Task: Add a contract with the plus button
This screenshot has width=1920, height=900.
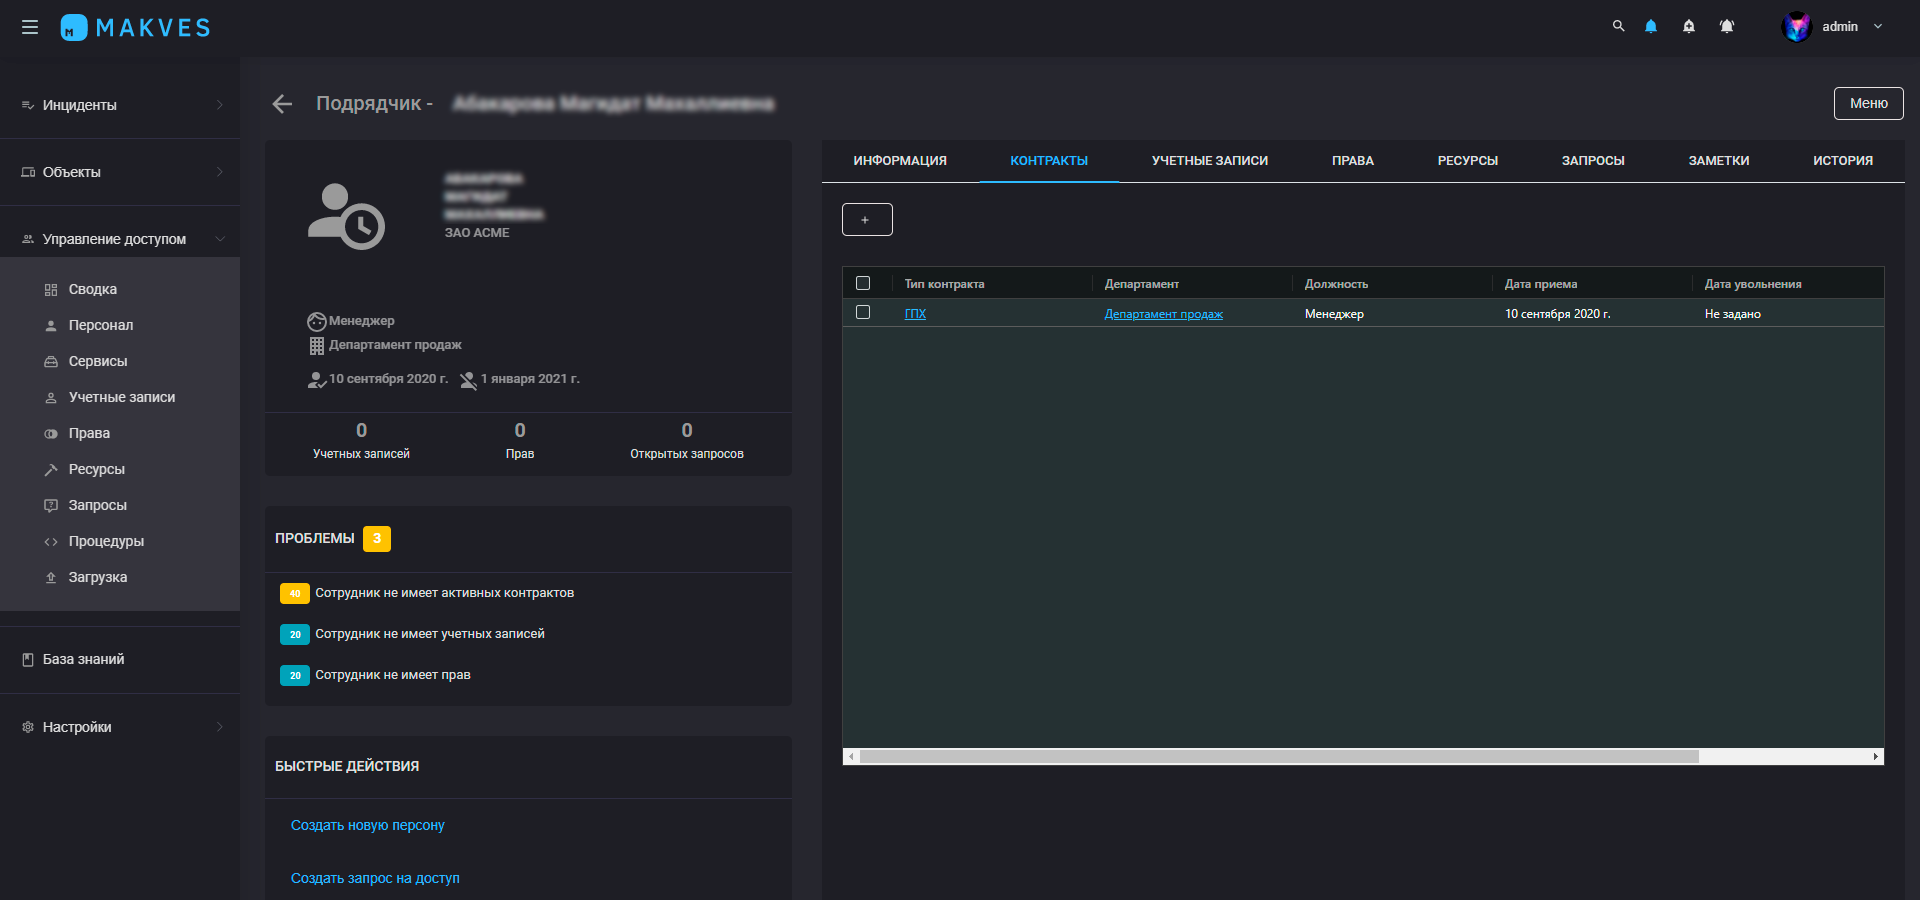Action: pos(866,219)
